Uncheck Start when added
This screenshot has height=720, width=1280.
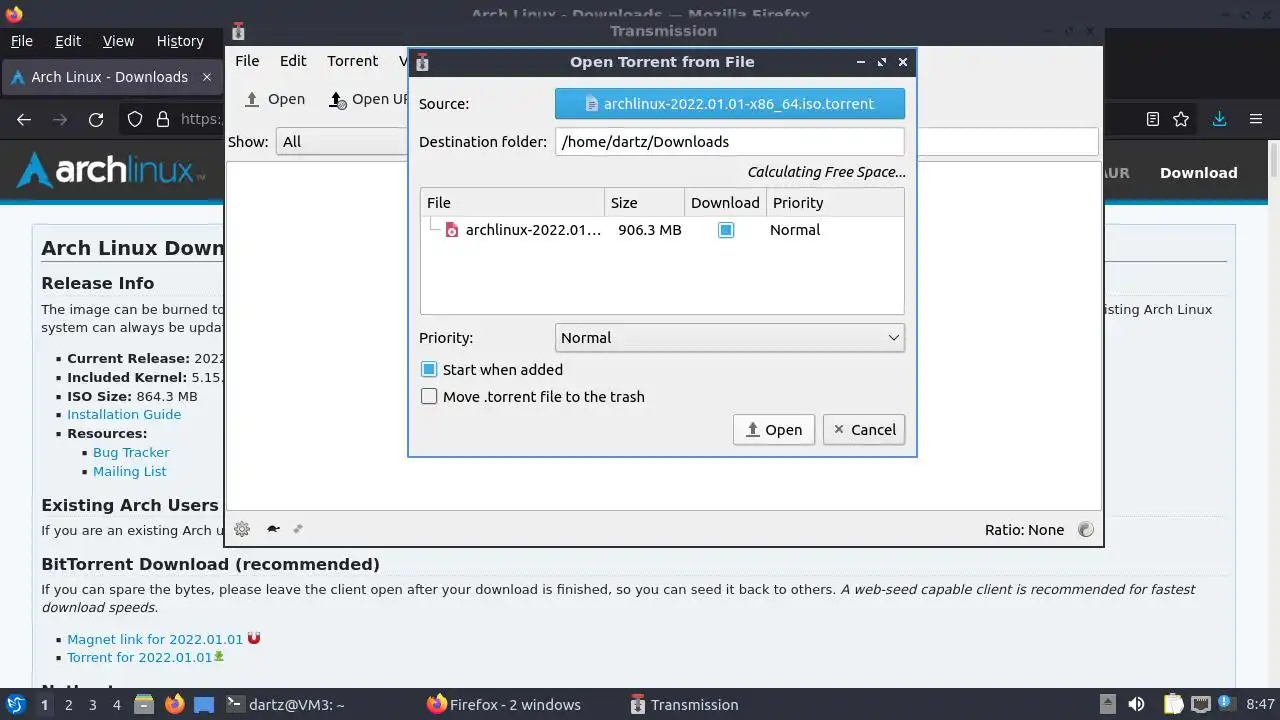click(x=429, y=369)
